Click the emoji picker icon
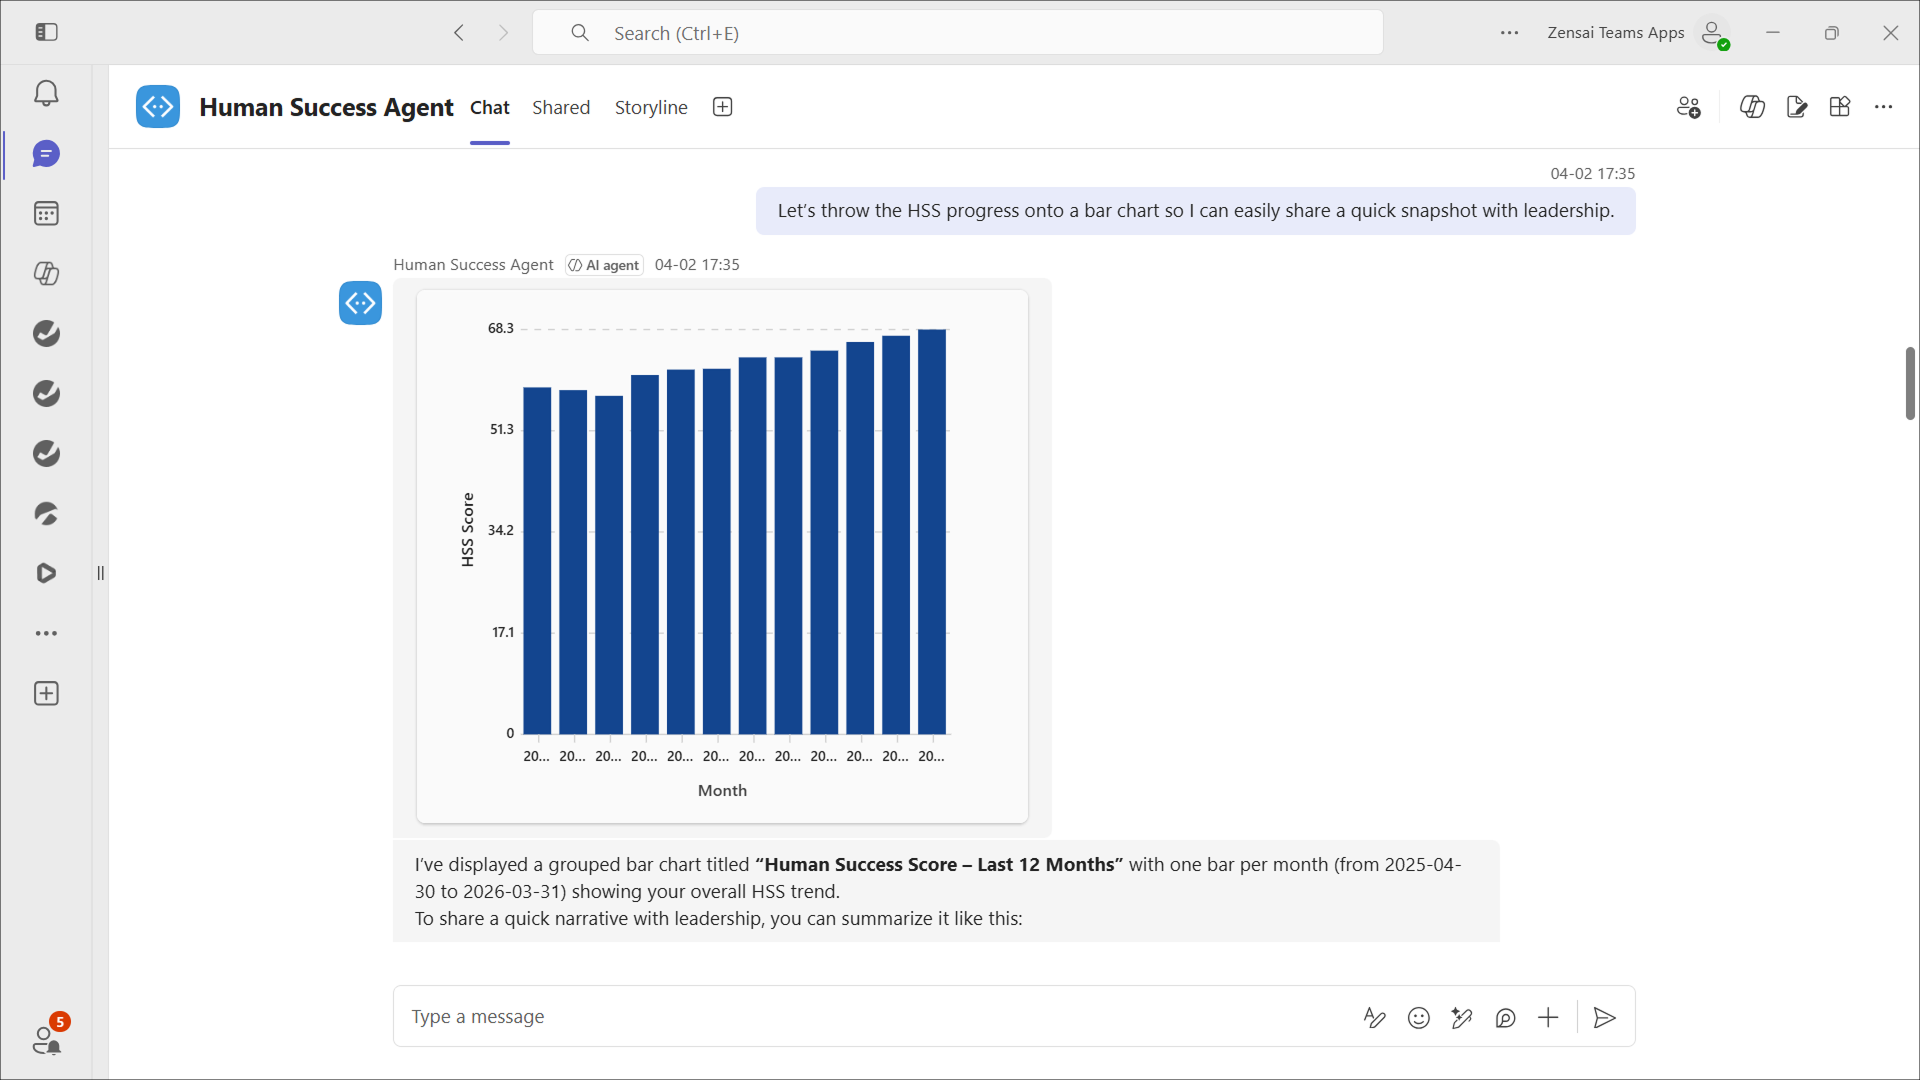 (1418, 1017)
